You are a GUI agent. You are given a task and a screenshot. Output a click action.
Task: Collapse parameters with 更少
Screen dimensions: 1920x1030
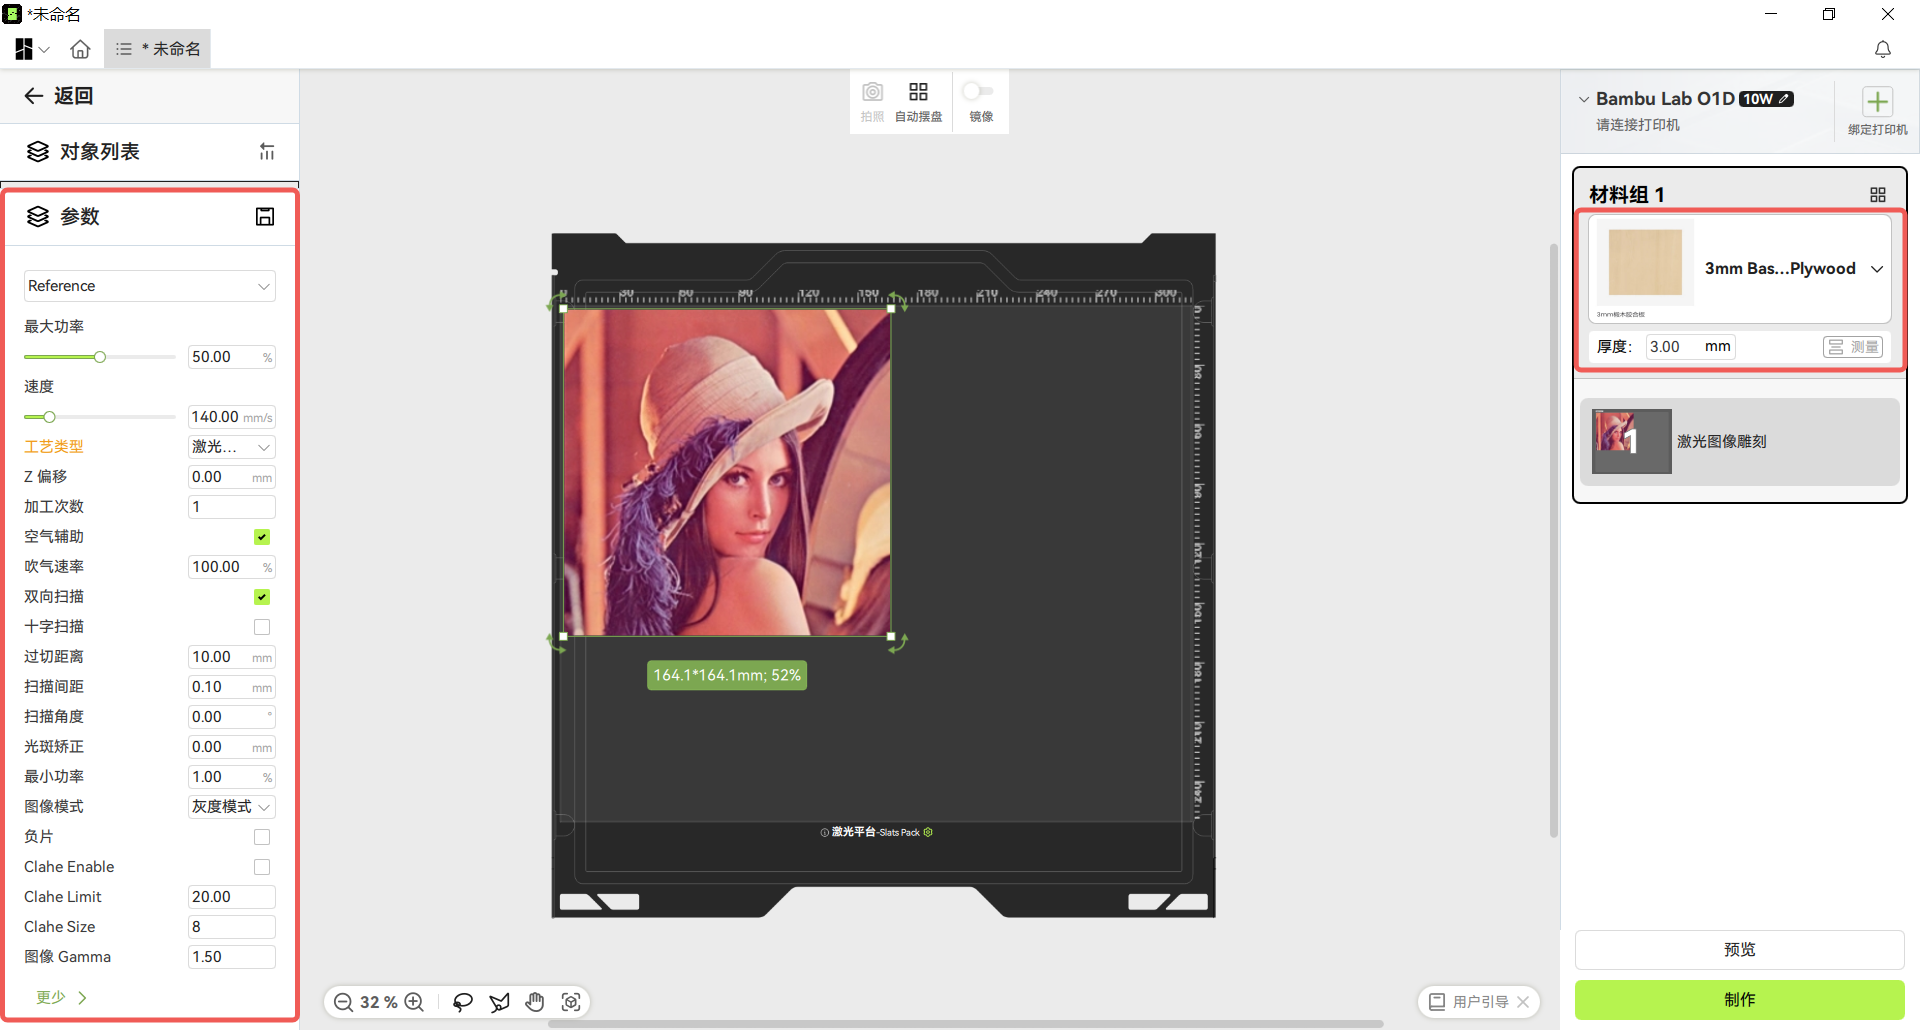click(x=62, y=997)
